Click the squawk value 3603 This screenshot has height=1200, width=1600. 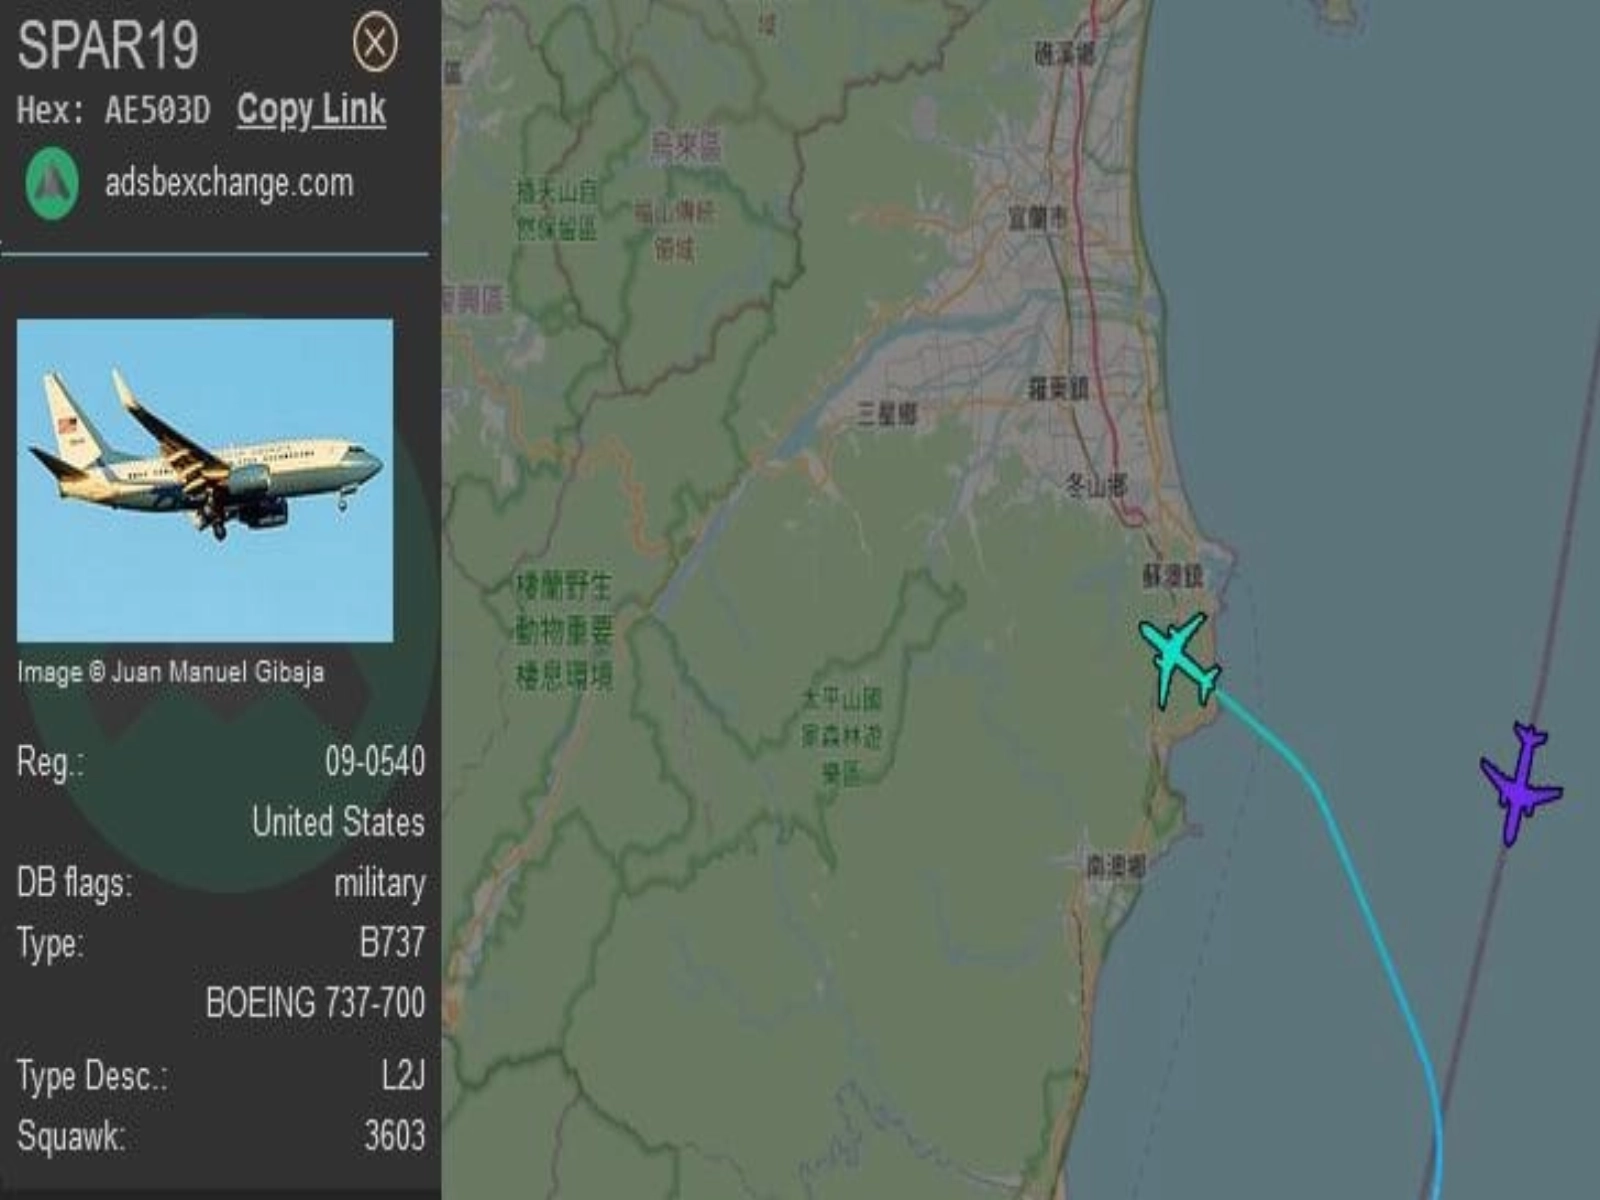[x=394, y=1136]
